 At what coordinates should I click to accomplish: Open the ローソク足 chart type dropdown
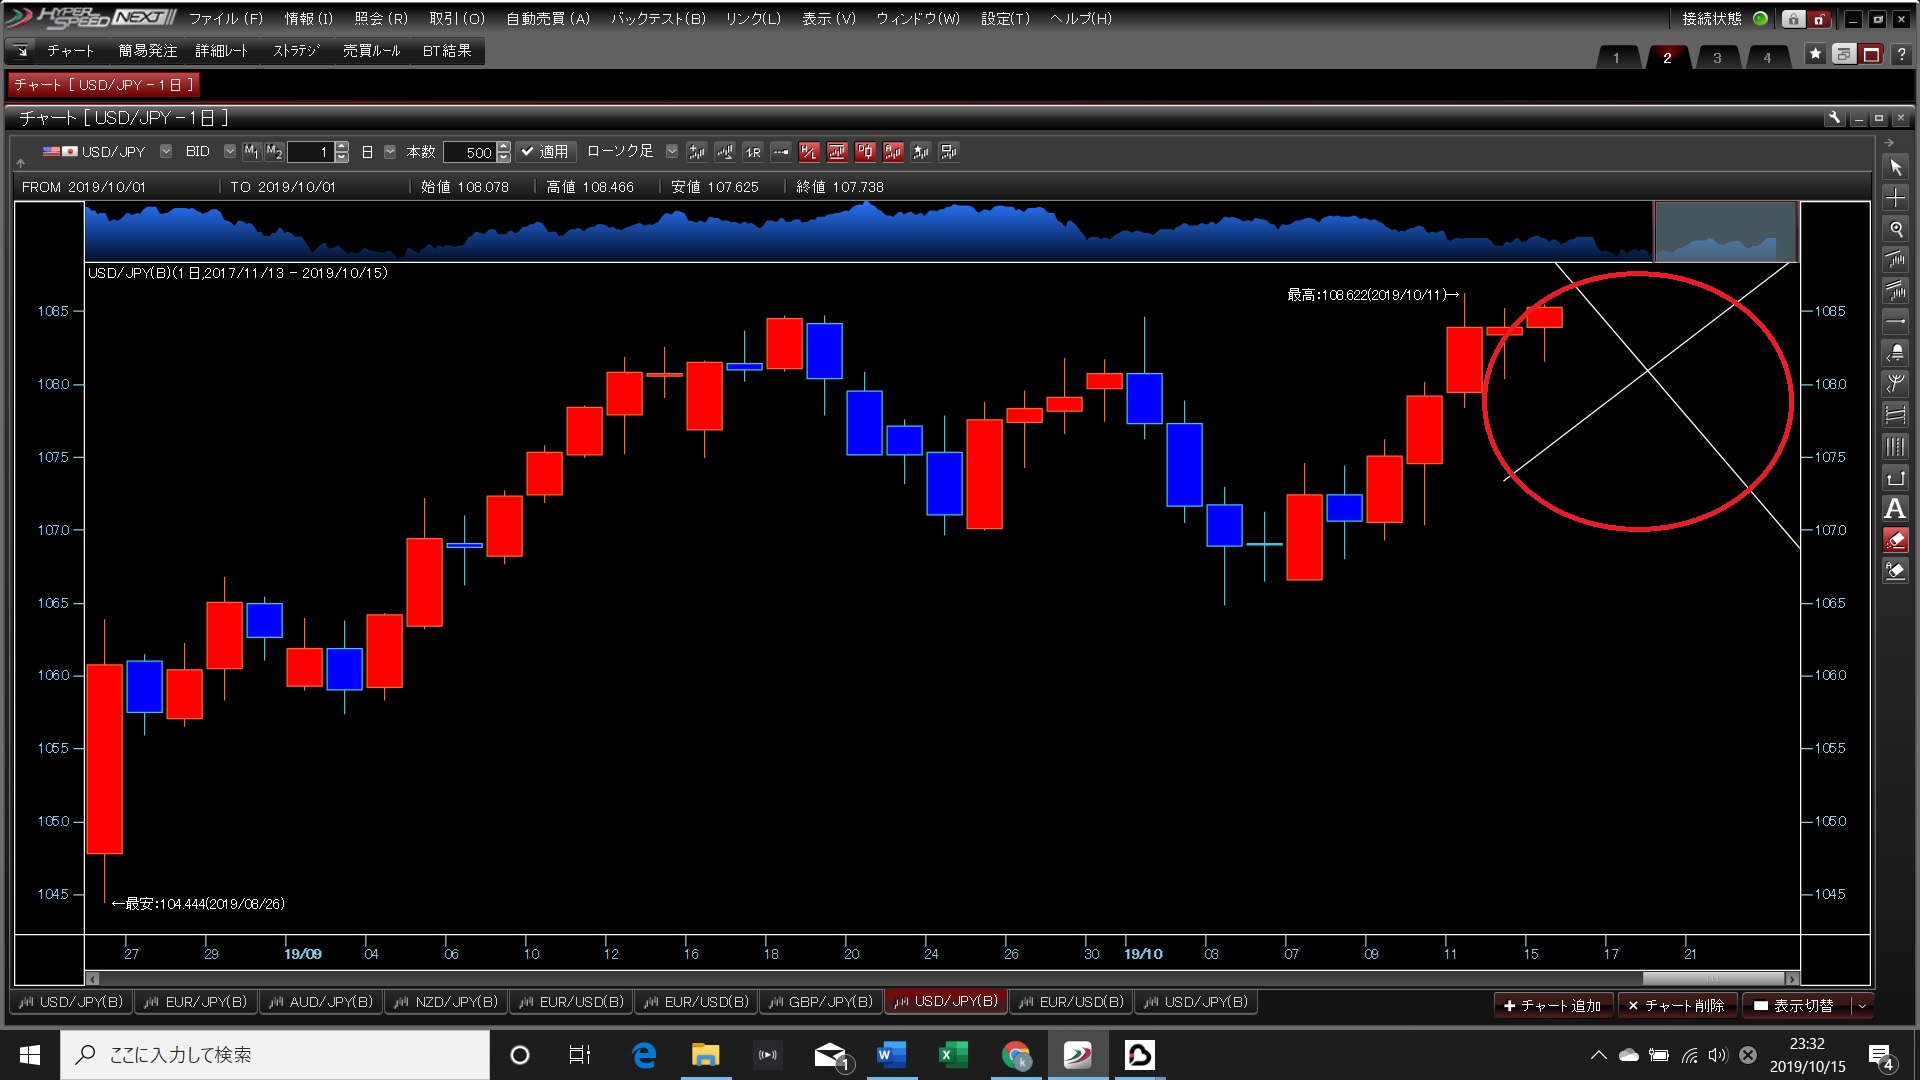pos(672,152)
